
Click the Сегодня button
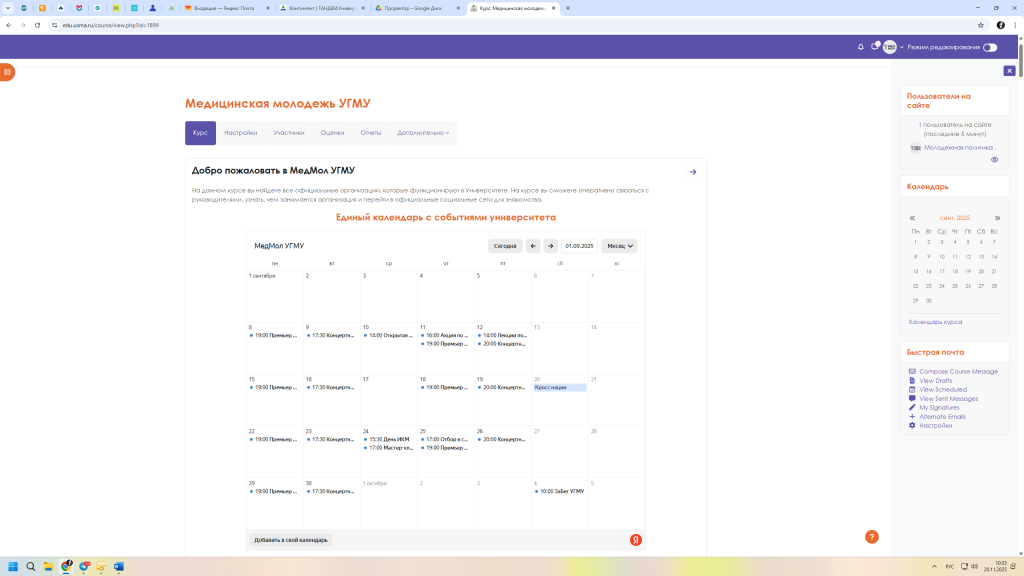tap(505, 246)
